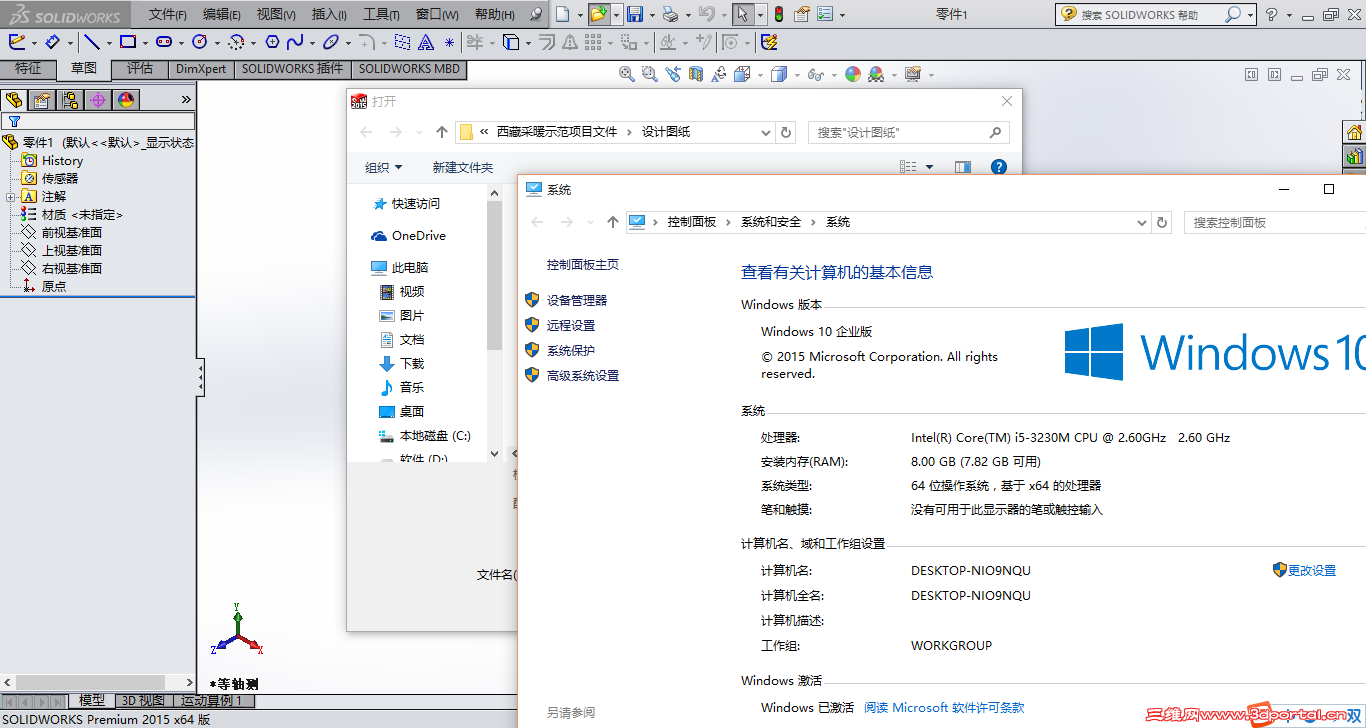Viewport: 1366px width, 728px height.
Task: Select the Spline sketch tool
Action: click(294, 42)
